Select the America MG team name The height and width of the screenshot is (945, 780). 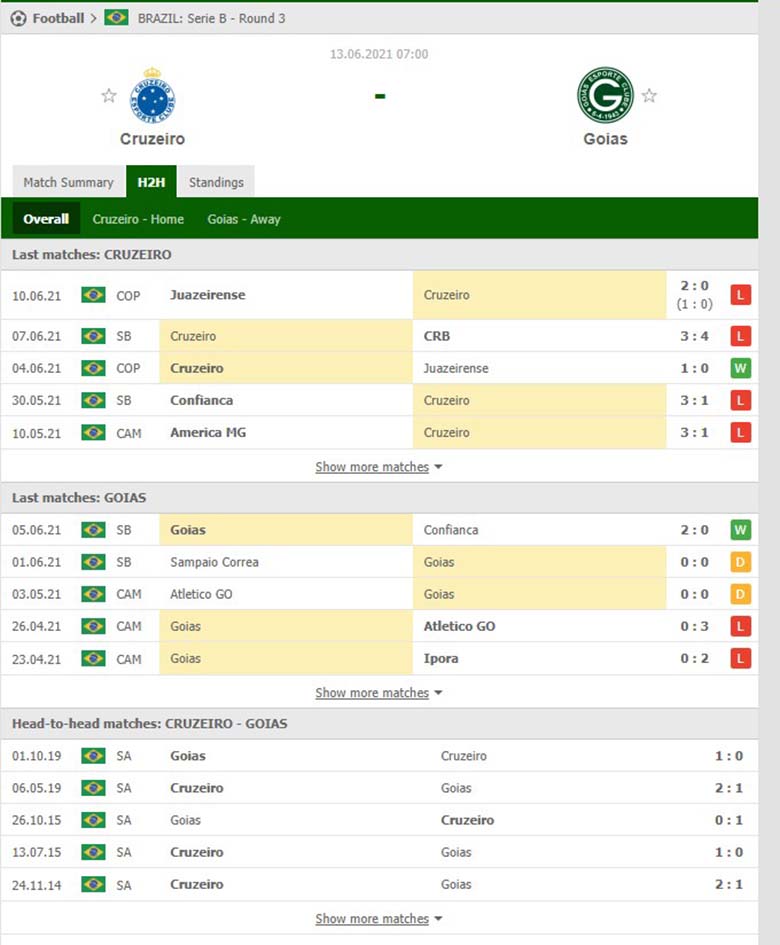click(x=208, y=433)
